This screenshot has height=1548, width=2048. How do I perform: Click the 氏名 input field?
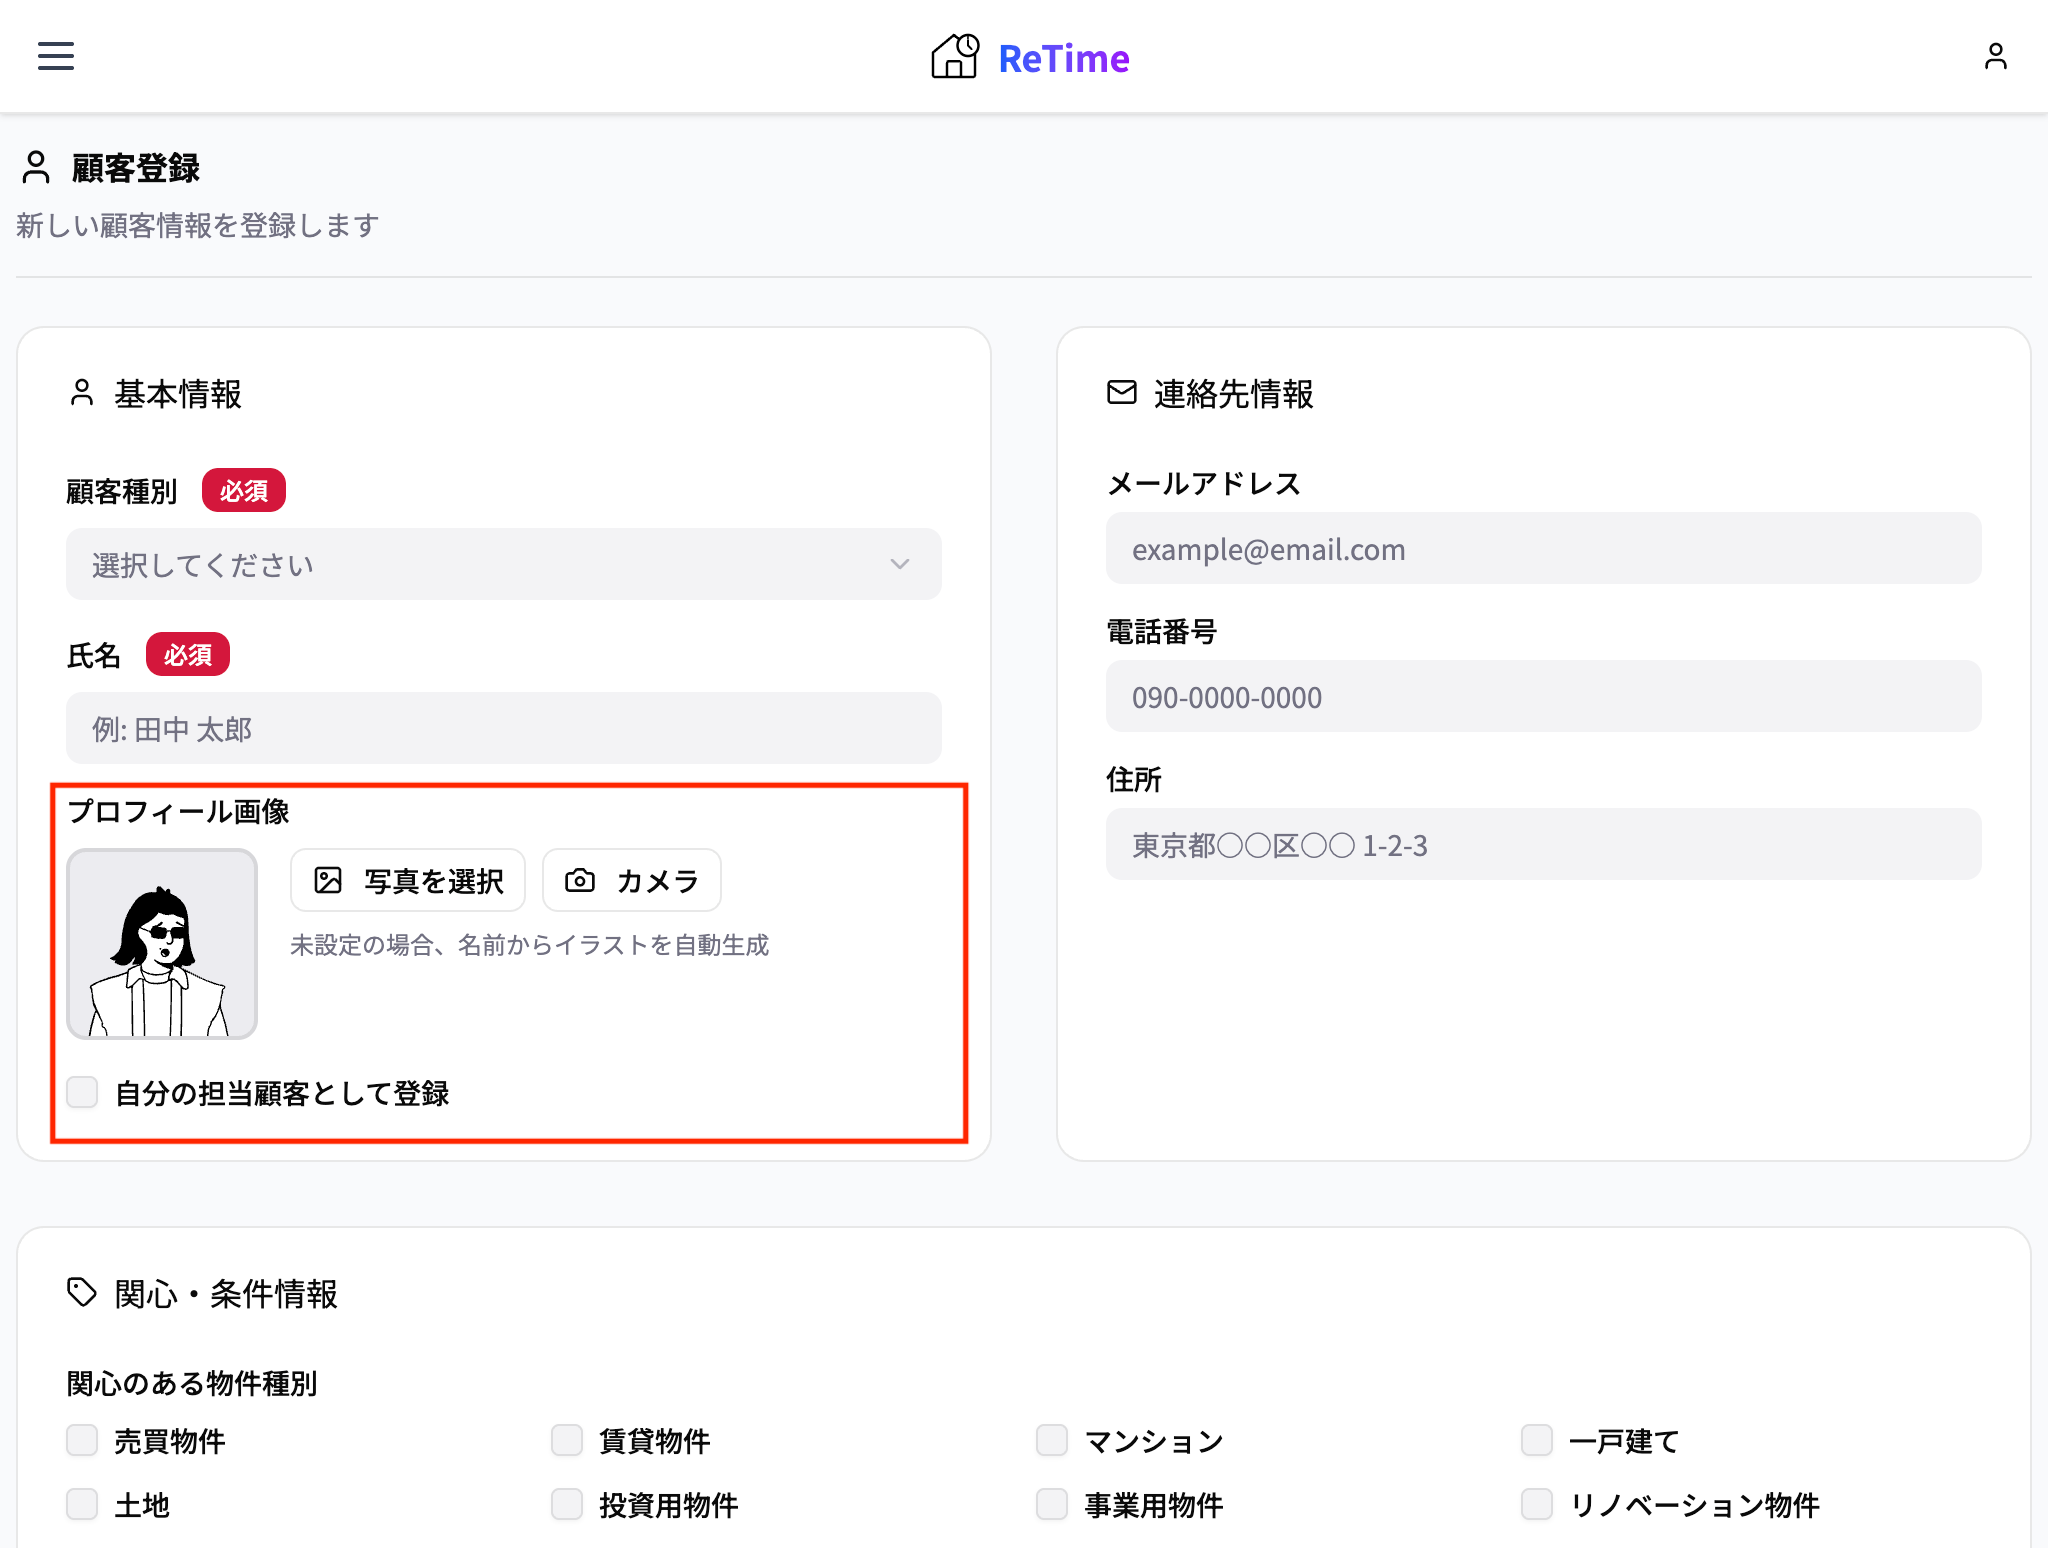[x=501, y=728]
